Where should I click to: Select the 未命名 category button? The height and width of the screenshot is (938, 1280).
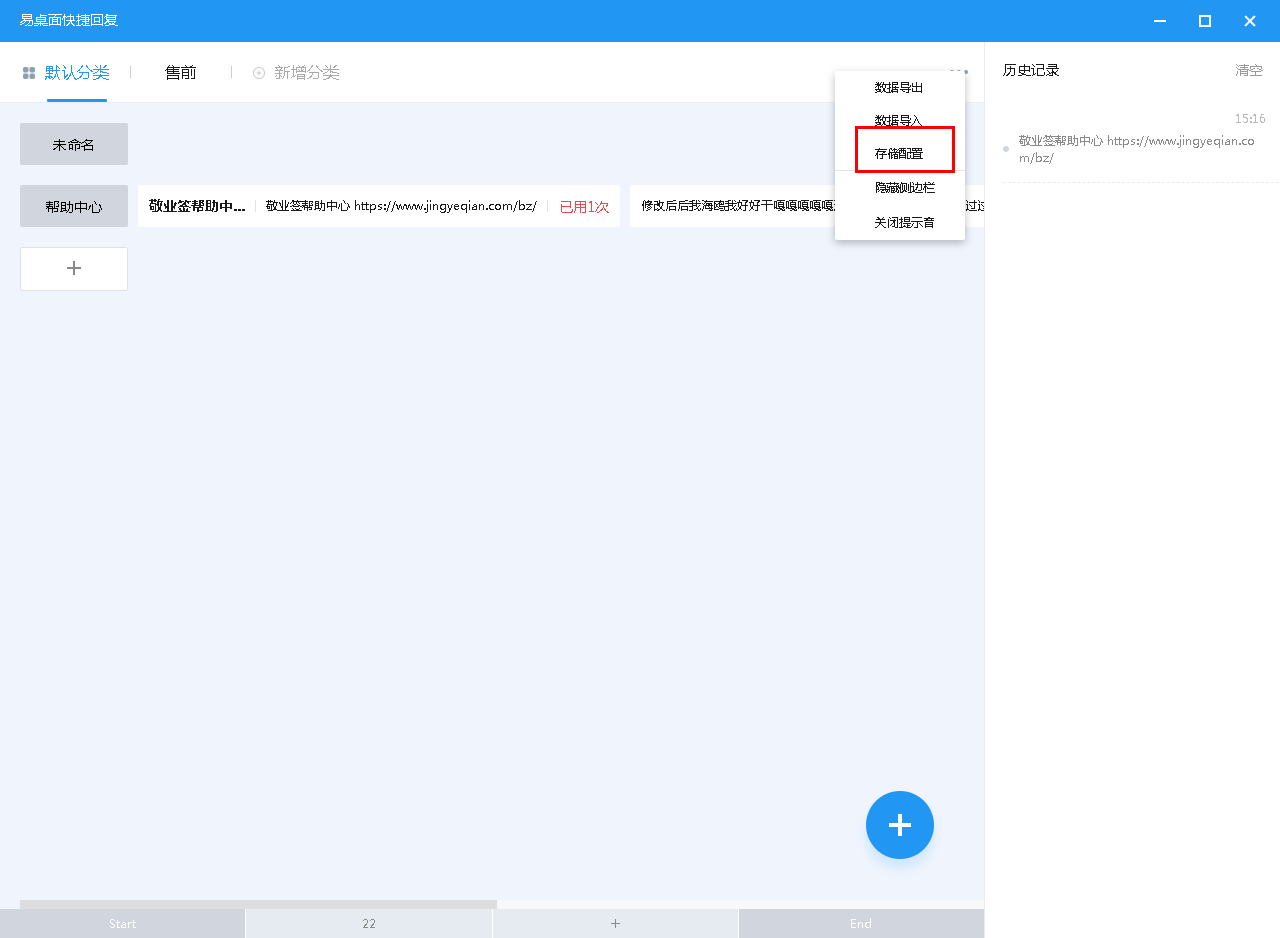click(x=73, y=143)
